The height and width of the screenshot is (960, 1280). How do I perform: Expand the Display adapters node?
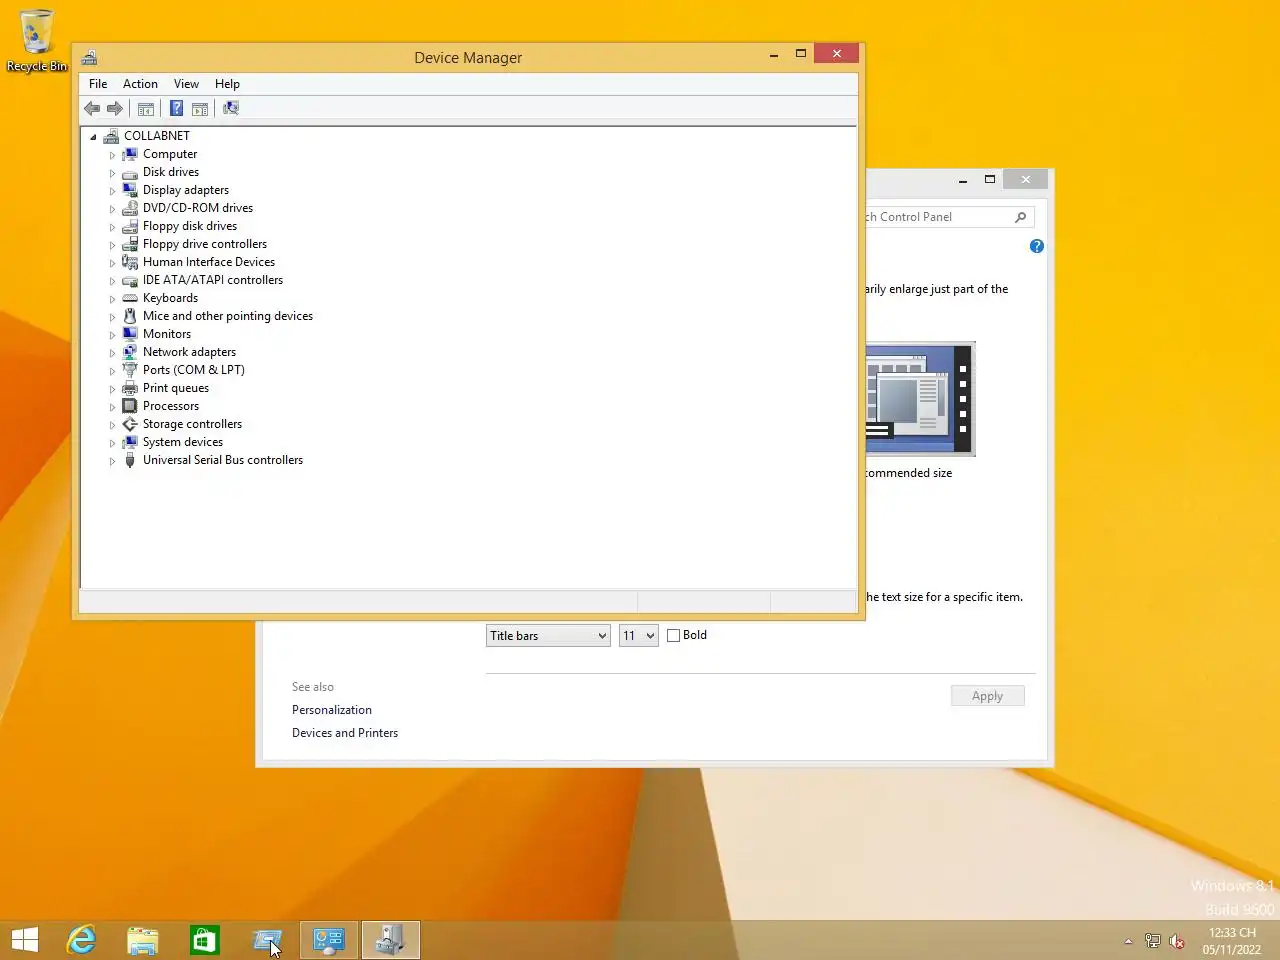[112, 191]
